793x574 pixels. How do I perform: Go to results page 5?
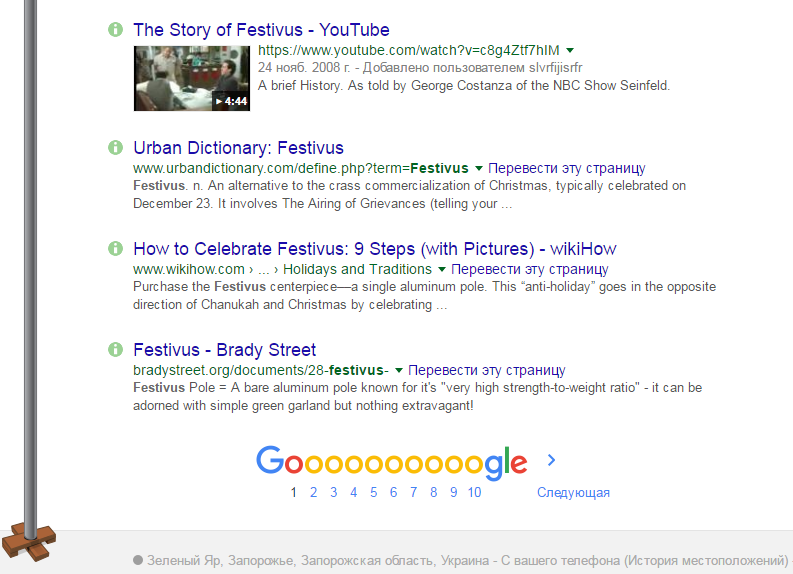pyautogui.click(x=373, y=492)
